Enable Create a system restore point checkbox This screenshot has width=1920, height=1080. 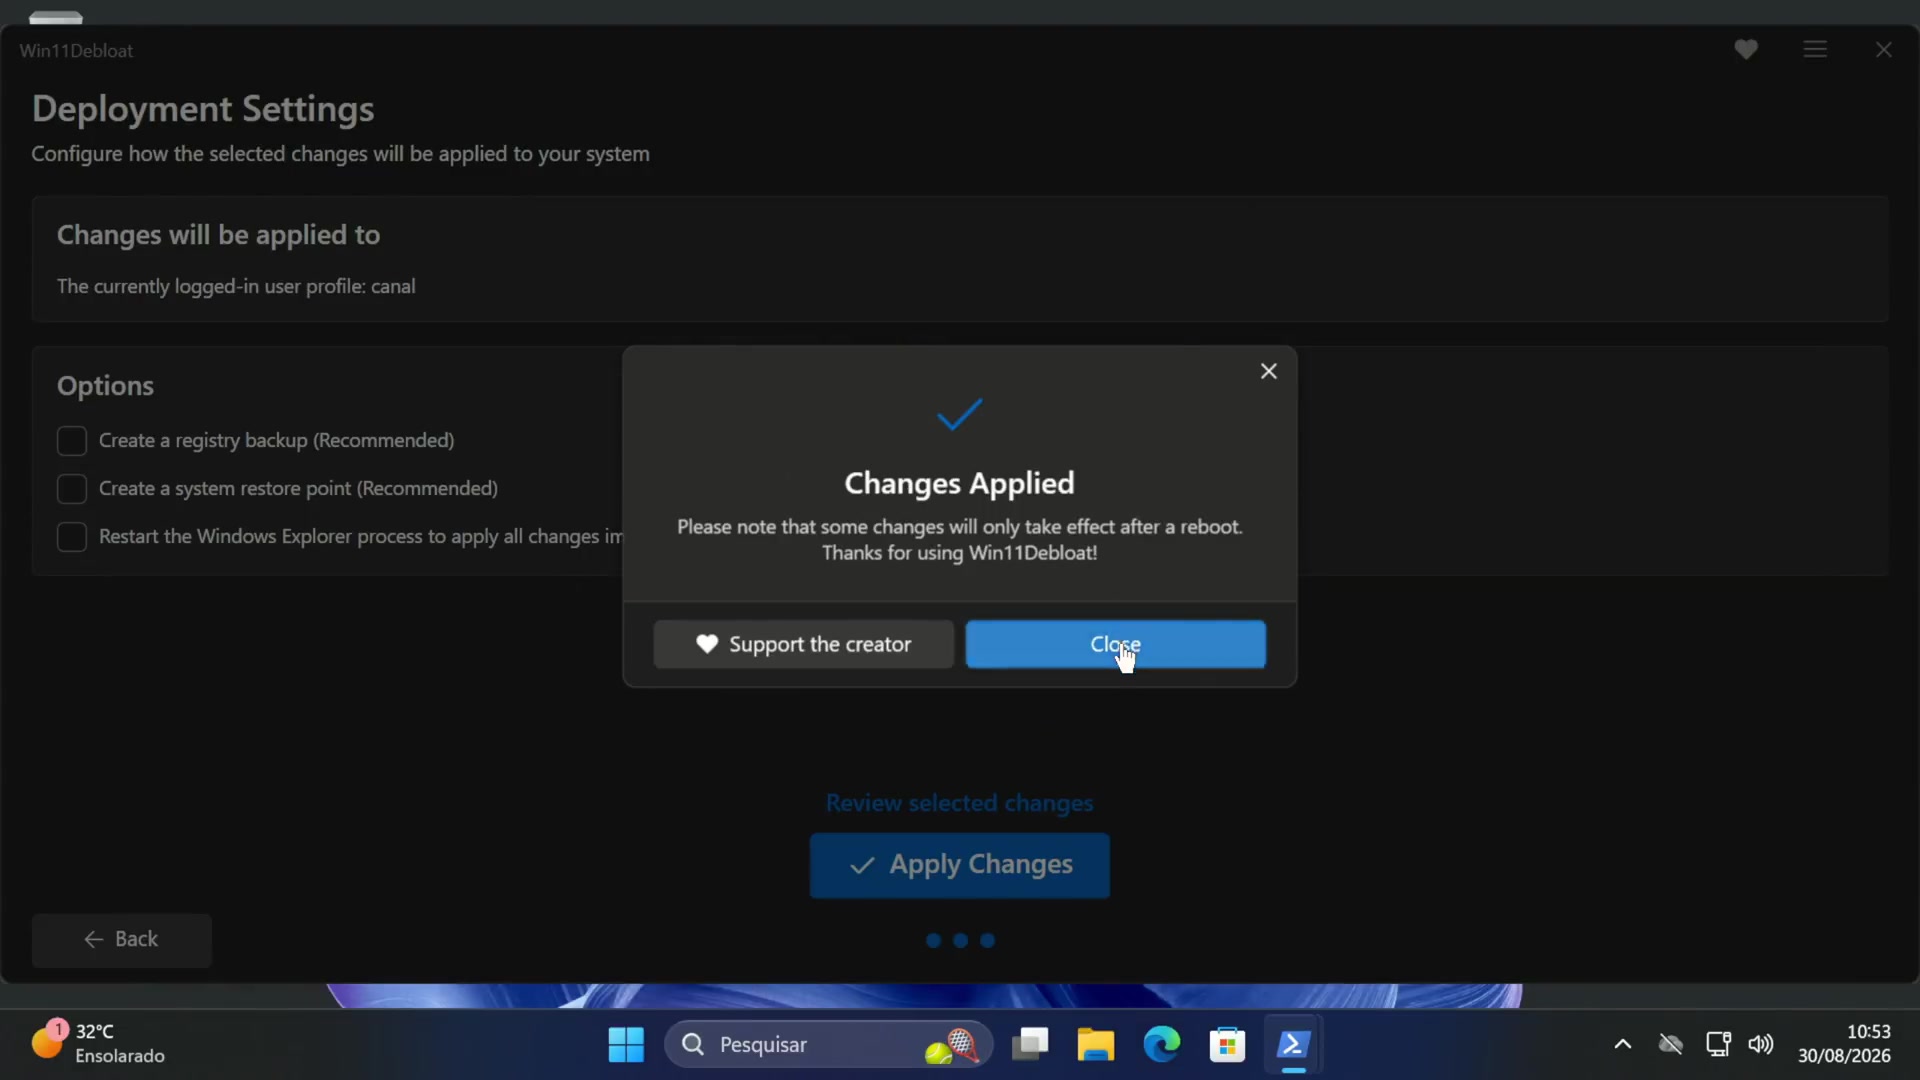click(x=72, y=489)
